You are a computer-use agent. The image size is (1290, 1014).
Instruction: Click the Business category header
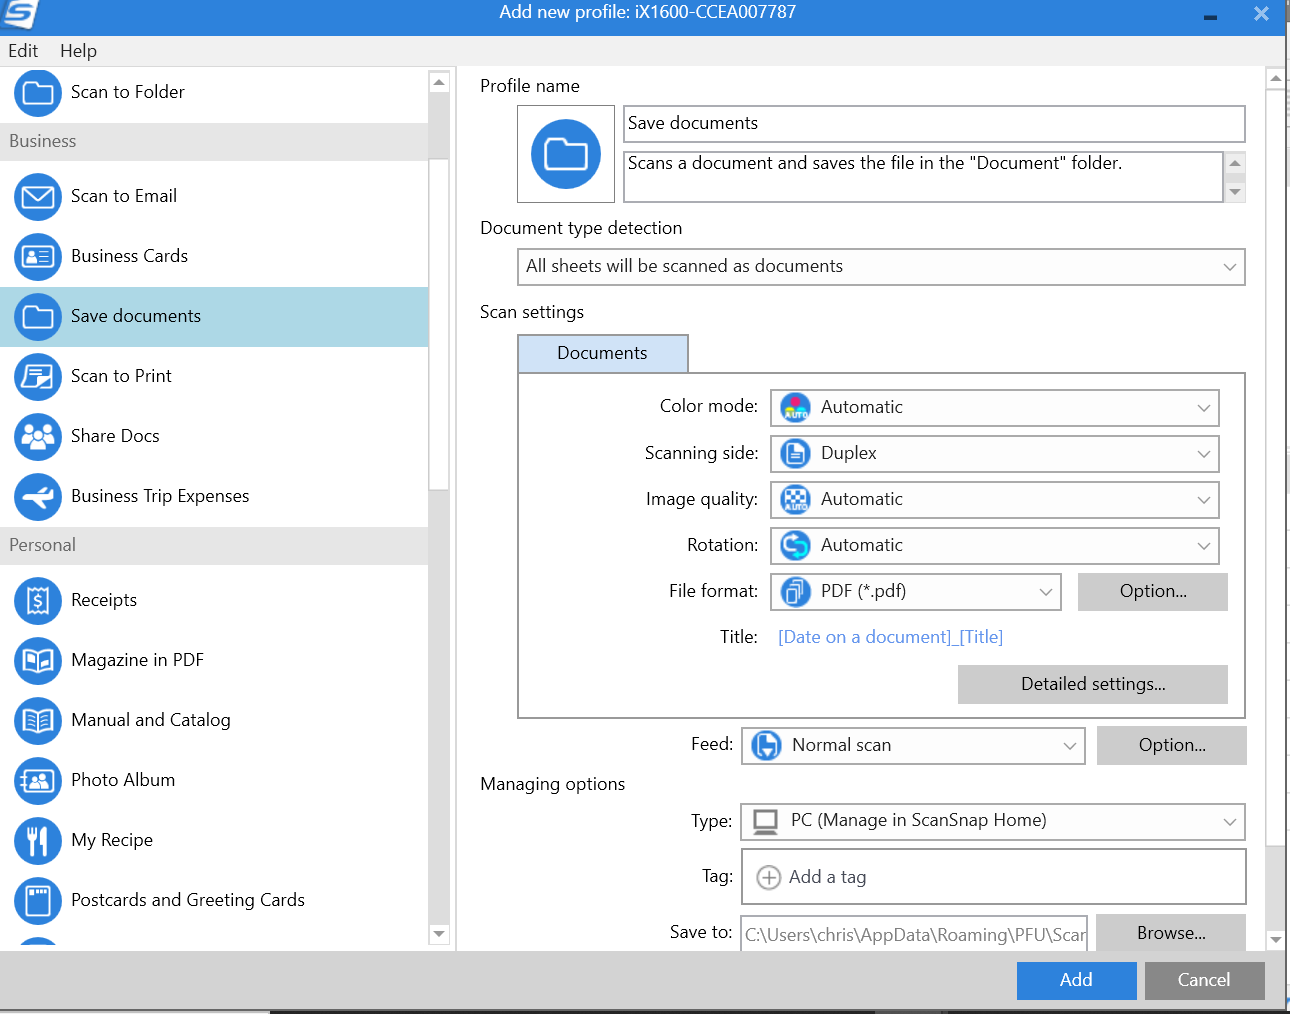click(x=214, y=142)
